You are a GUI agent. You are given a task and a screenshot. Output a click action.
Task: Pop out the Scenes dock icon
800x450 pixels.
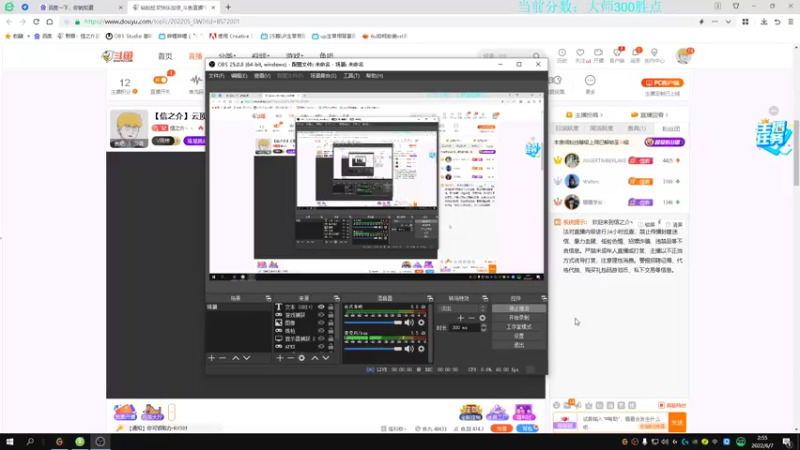268,298
